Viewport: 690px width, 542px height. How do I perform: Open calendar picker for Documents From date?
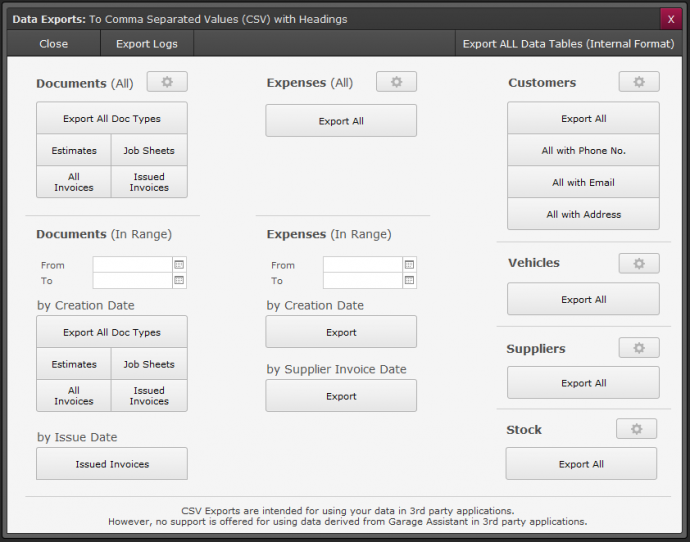179,265
